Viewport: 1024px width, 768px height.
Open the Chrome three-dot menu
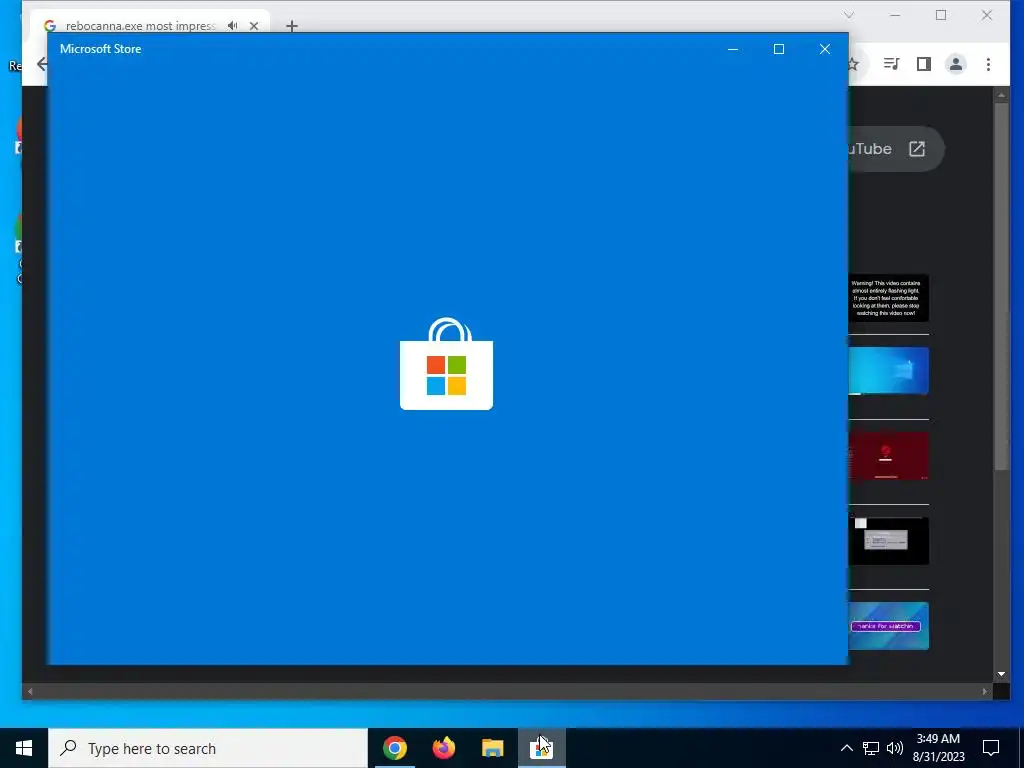[x=988, y=63]
